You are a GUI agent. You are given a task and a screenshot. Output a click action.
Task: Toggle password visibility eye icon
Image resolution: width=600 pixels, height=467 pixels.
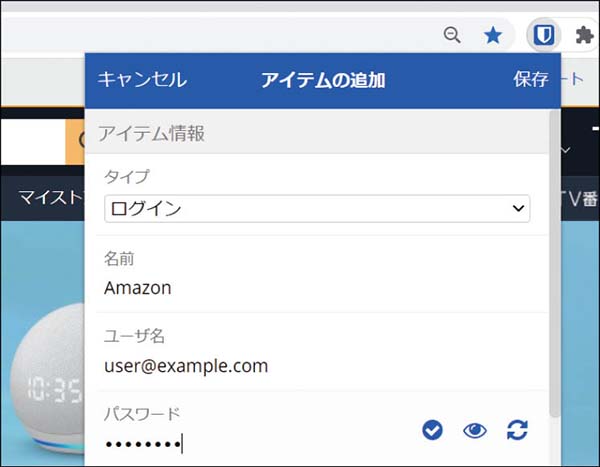tap(475, 430)
